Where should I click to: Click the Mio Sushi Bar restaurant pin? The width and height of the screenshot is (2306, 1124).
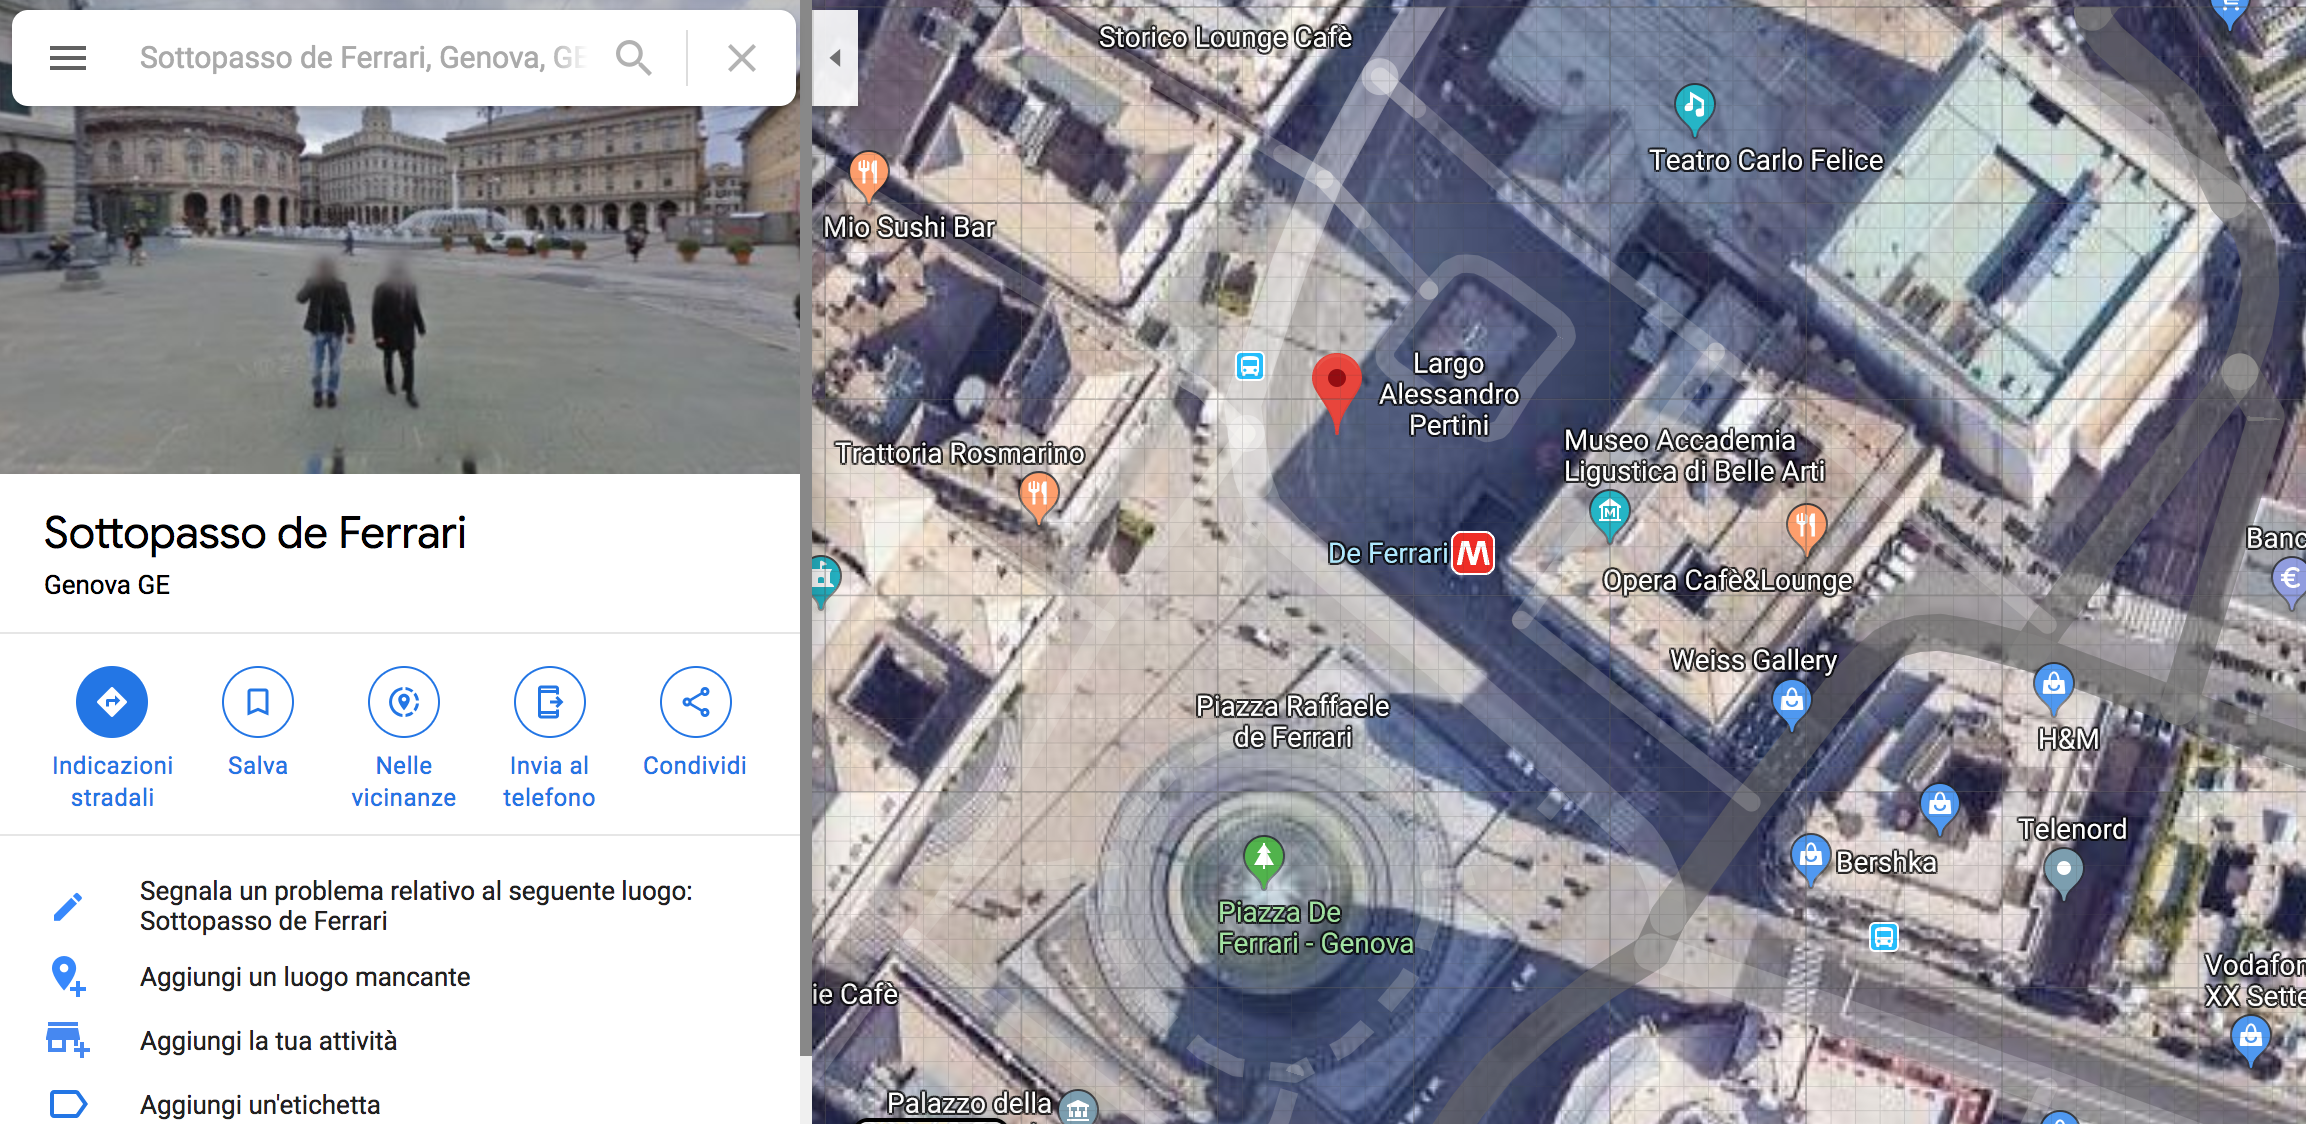[x=868, y=176]
